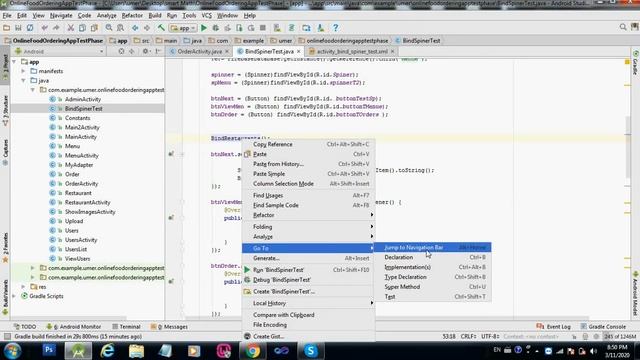Open MainActivity in project tree
The image size is (640, 360).
click(x=80, y=137)
